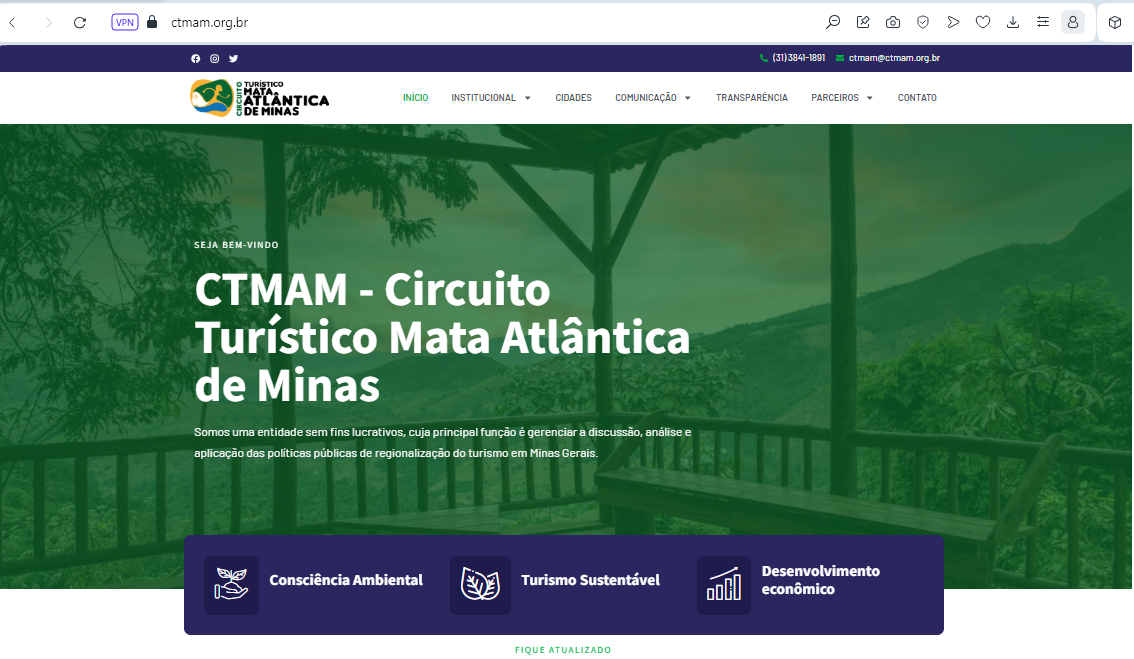The width and height of the screenshot is (1134, 659).
Task: Toggle the VPN badge in address bar
Action: [125, 22]
